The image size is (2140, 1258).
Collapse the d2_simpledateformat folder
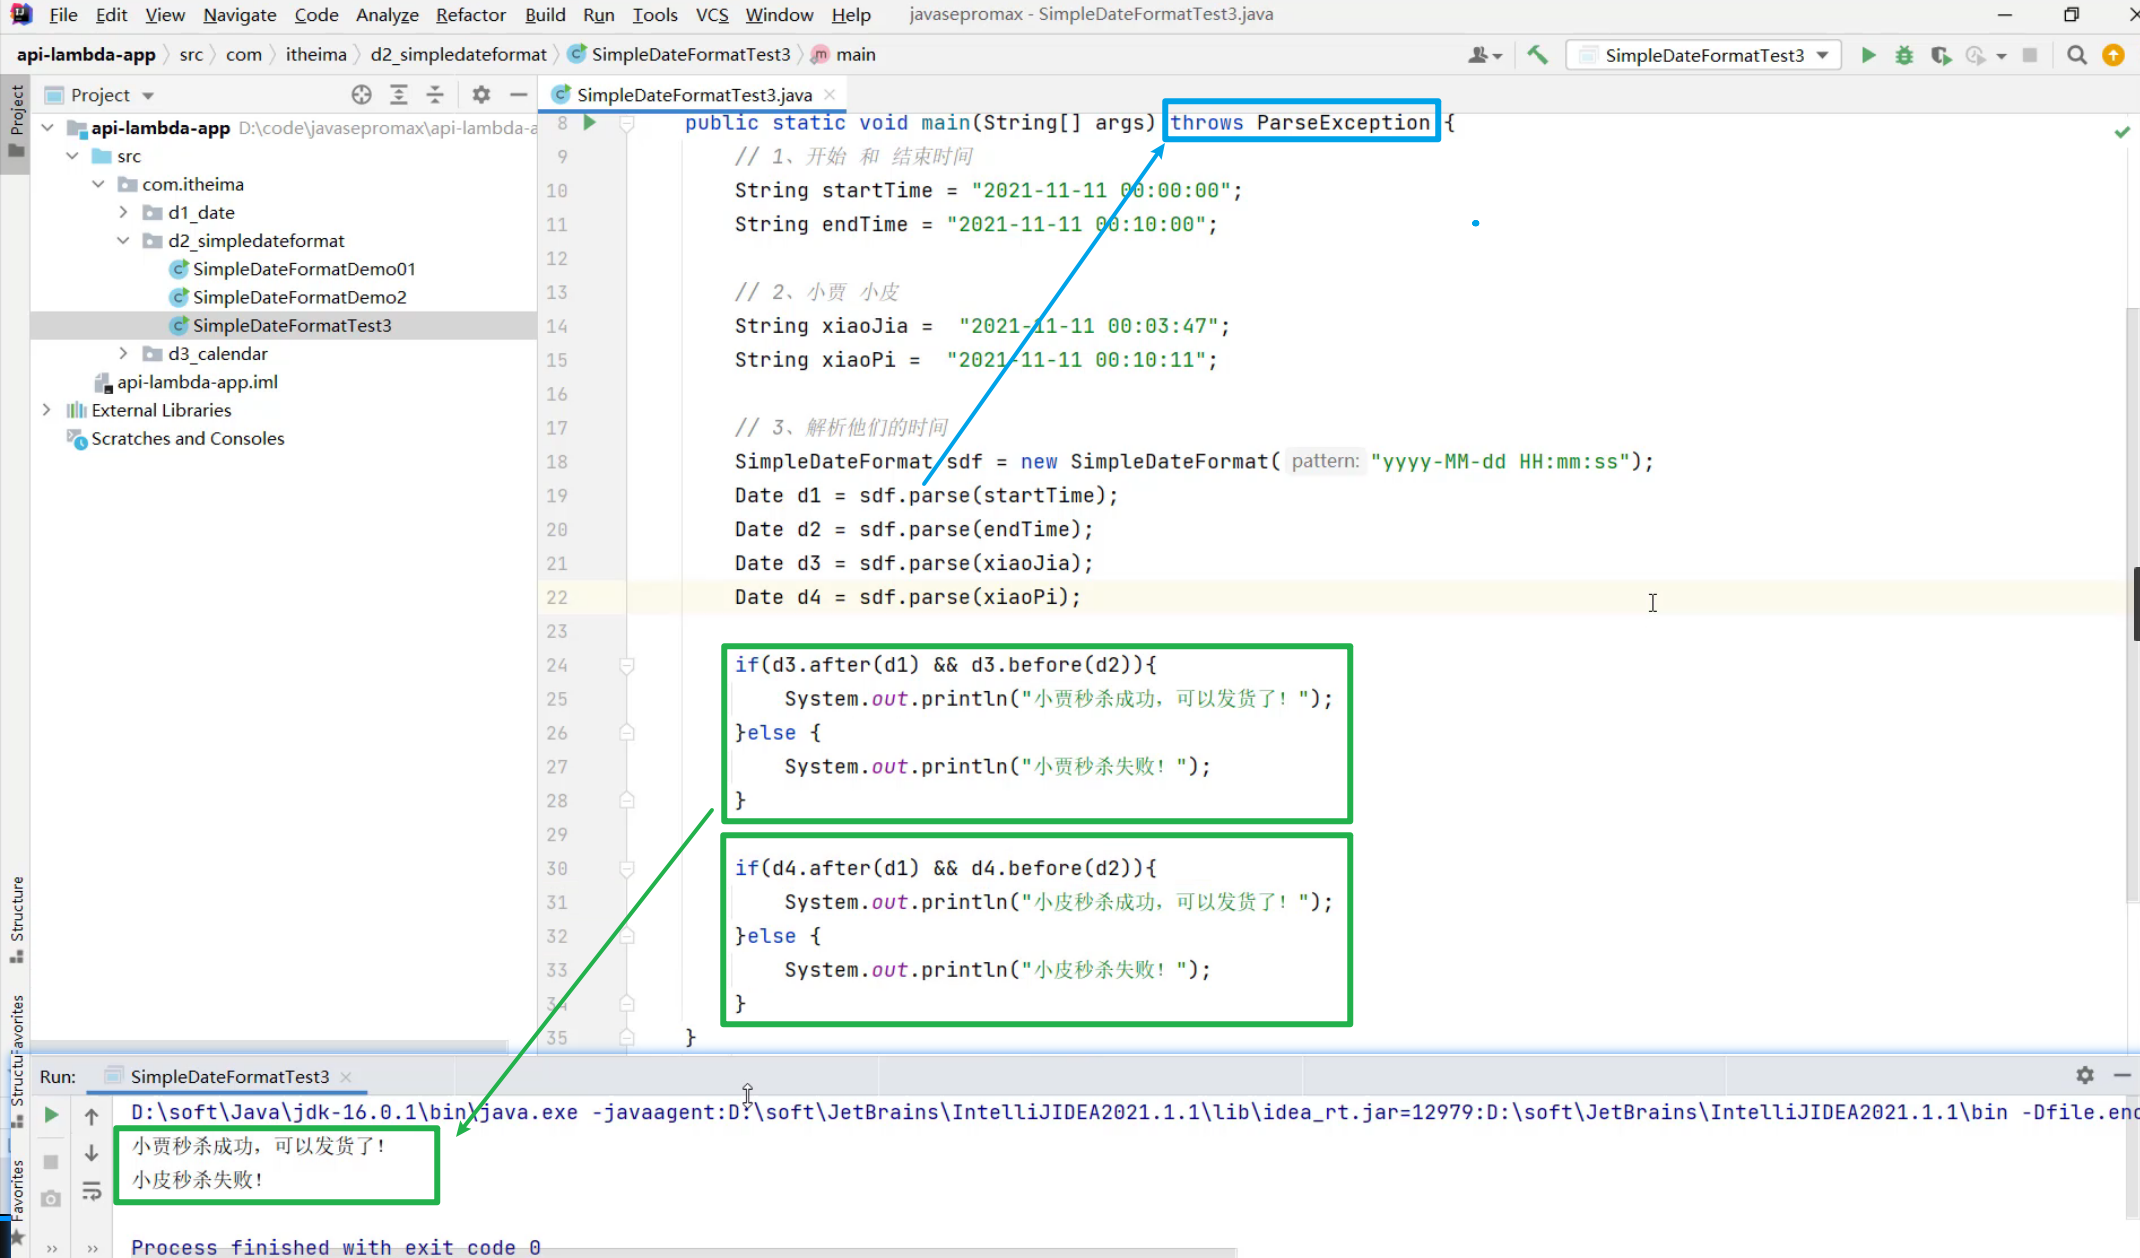click(x=123, y=240)
